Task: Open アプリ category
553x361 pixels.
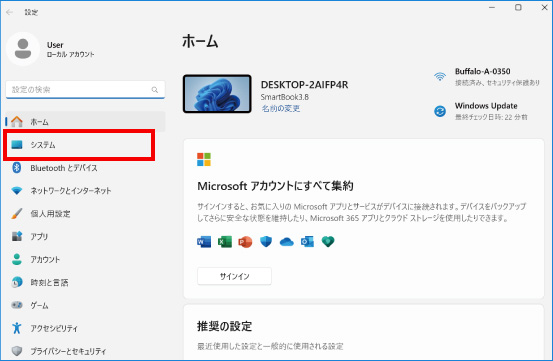Action: 85,237
